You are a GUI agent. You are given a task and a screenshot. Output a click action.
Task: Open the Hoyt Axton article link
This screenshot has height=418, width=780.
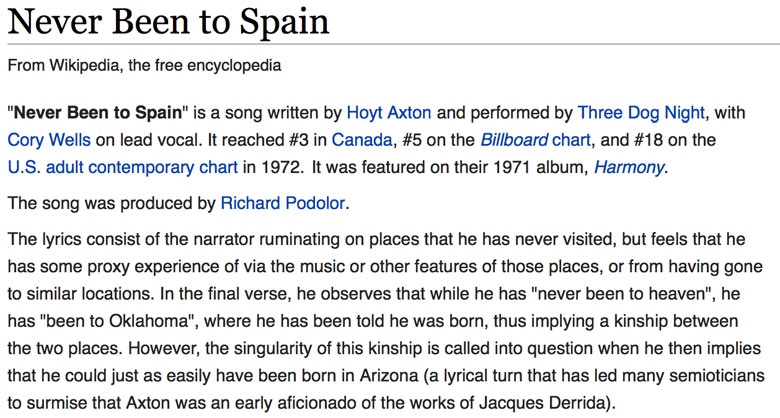(389, 113)
